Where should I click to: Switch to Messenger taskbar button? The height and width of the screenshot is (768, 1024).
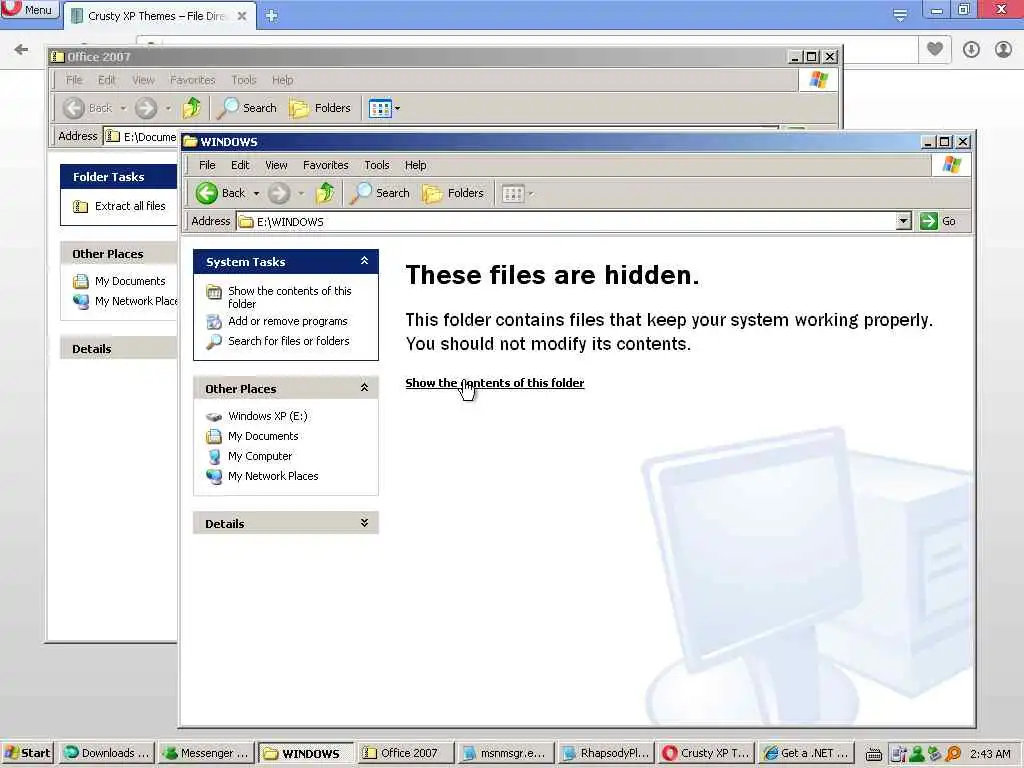[206, 753]
